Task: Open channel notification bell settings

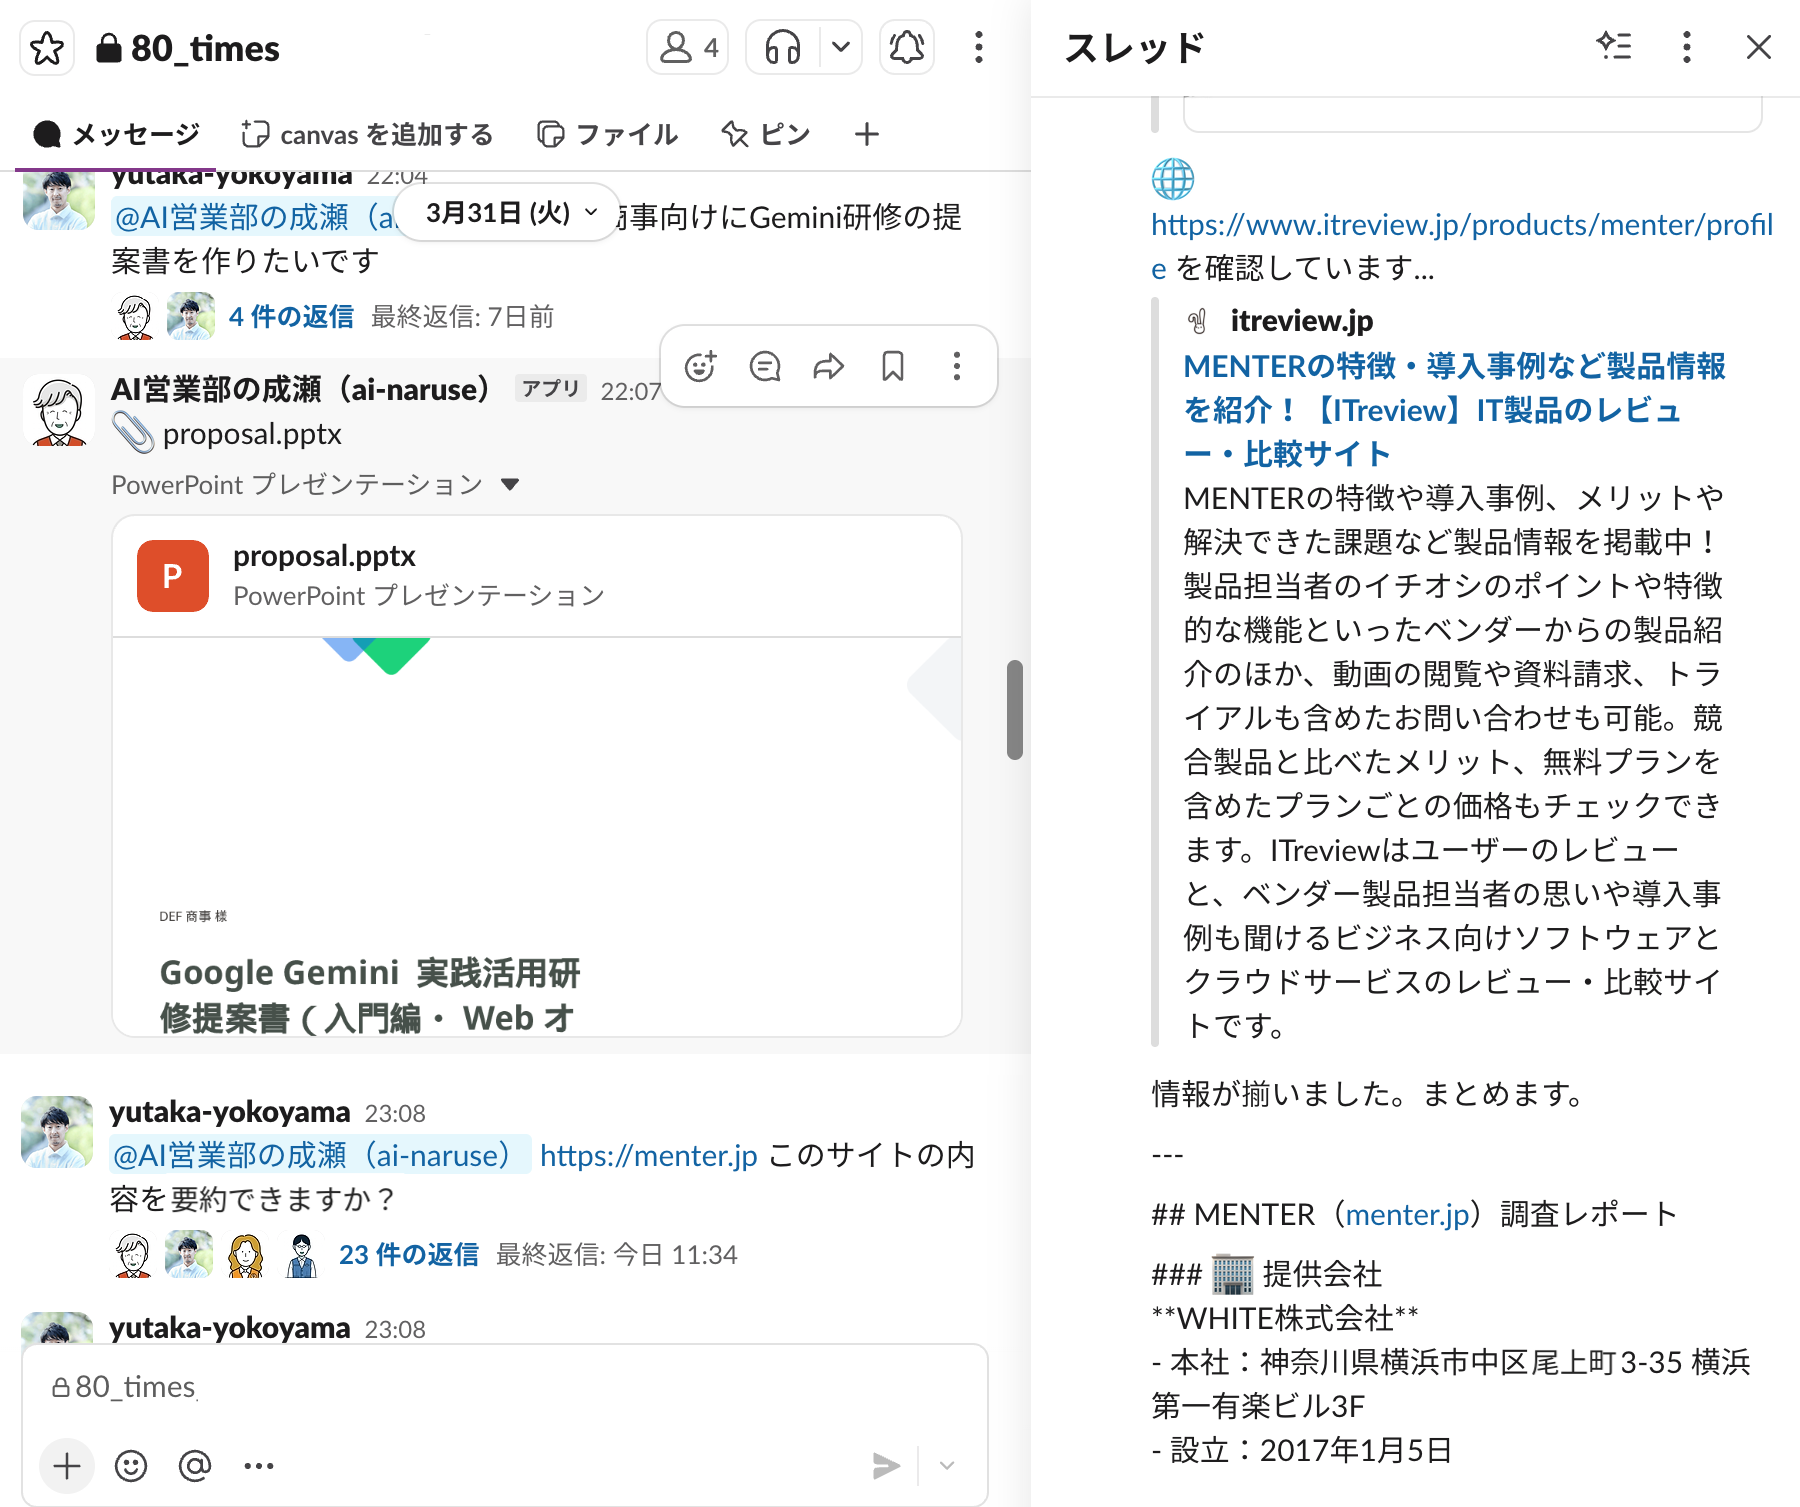Action: pyautogui.click(x=907, y=47)
